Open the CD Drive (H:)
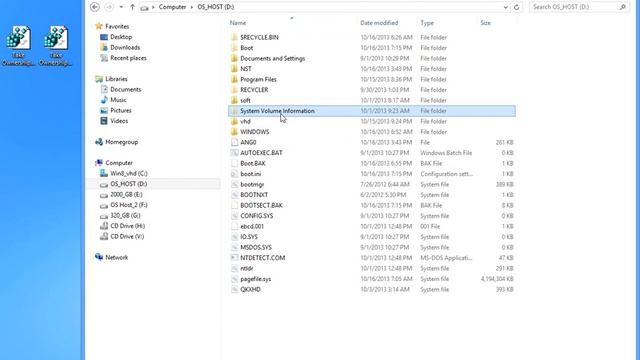The width and height of the screenshot is (640, 360). point(127,226)
